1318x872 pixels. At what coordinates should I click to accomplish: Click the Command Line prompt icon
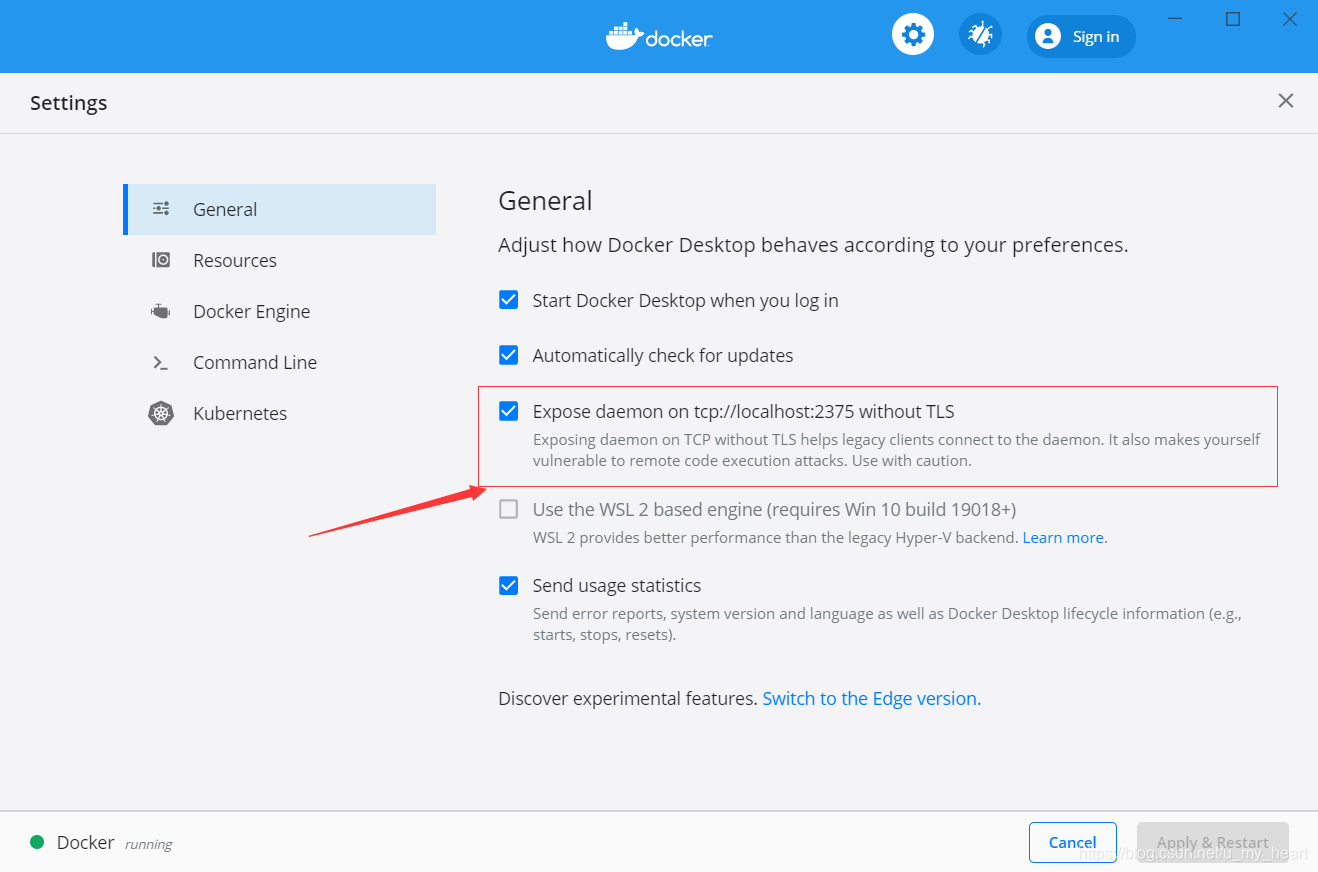160,362
